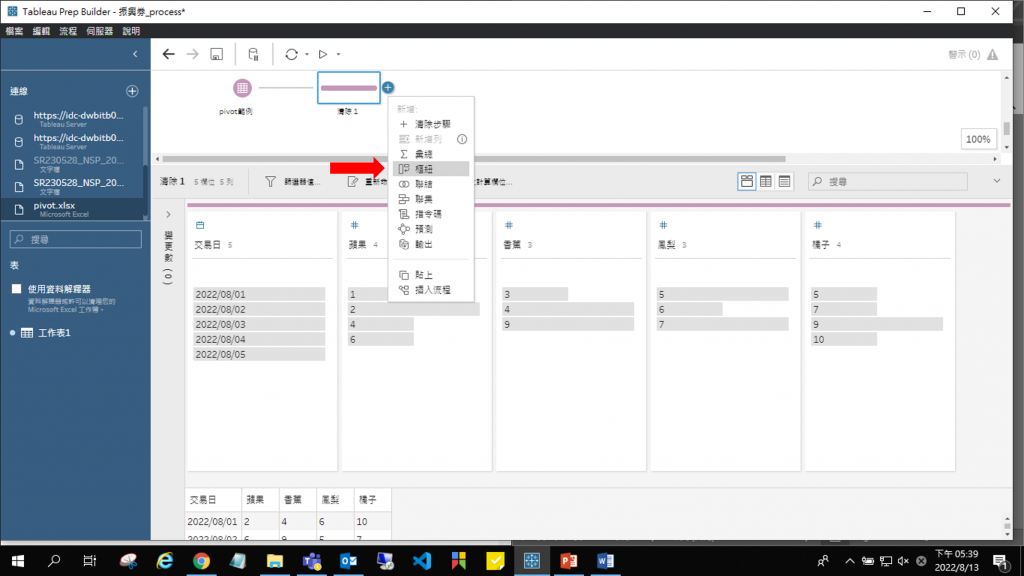Open 流程 flow menu
The image size is (1024, 576).
point(68,31)
